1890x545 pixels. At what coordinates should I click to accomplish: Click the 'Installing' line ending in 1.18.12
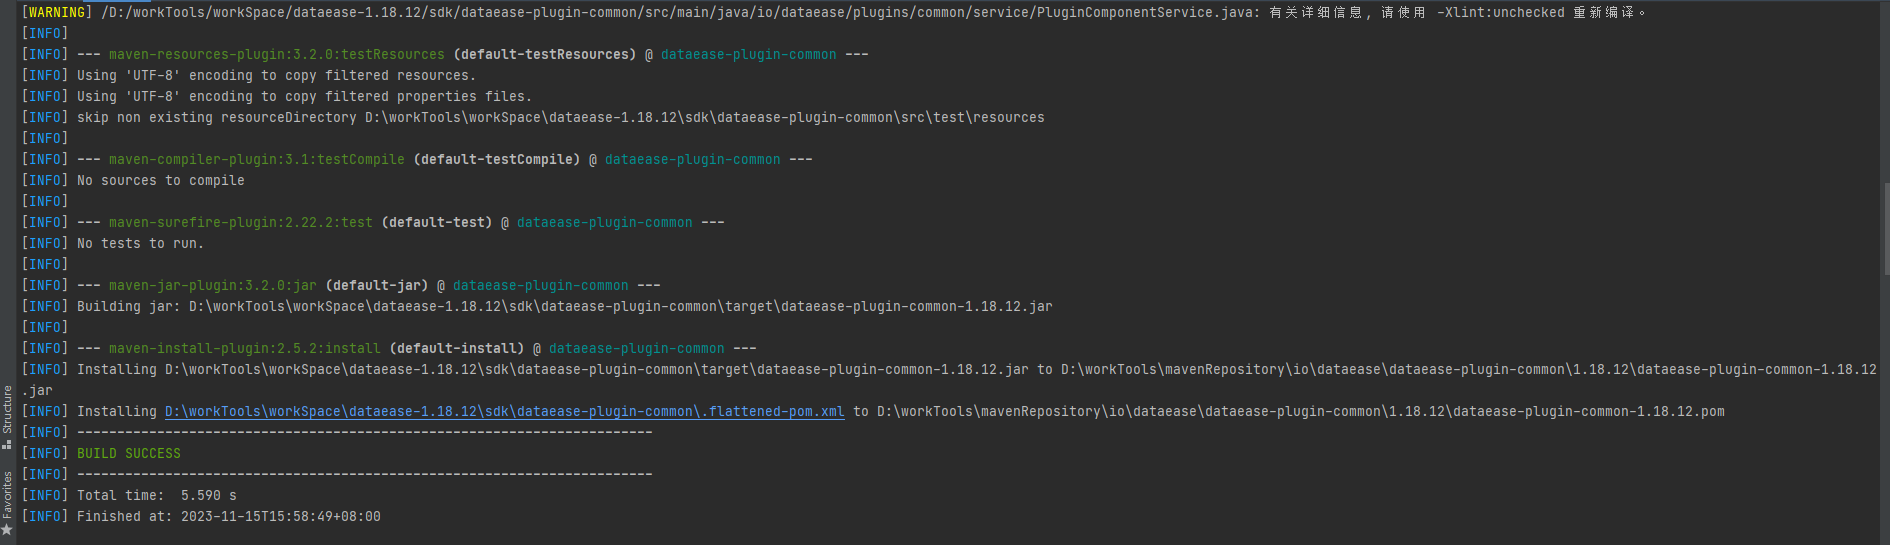point(949,369)
